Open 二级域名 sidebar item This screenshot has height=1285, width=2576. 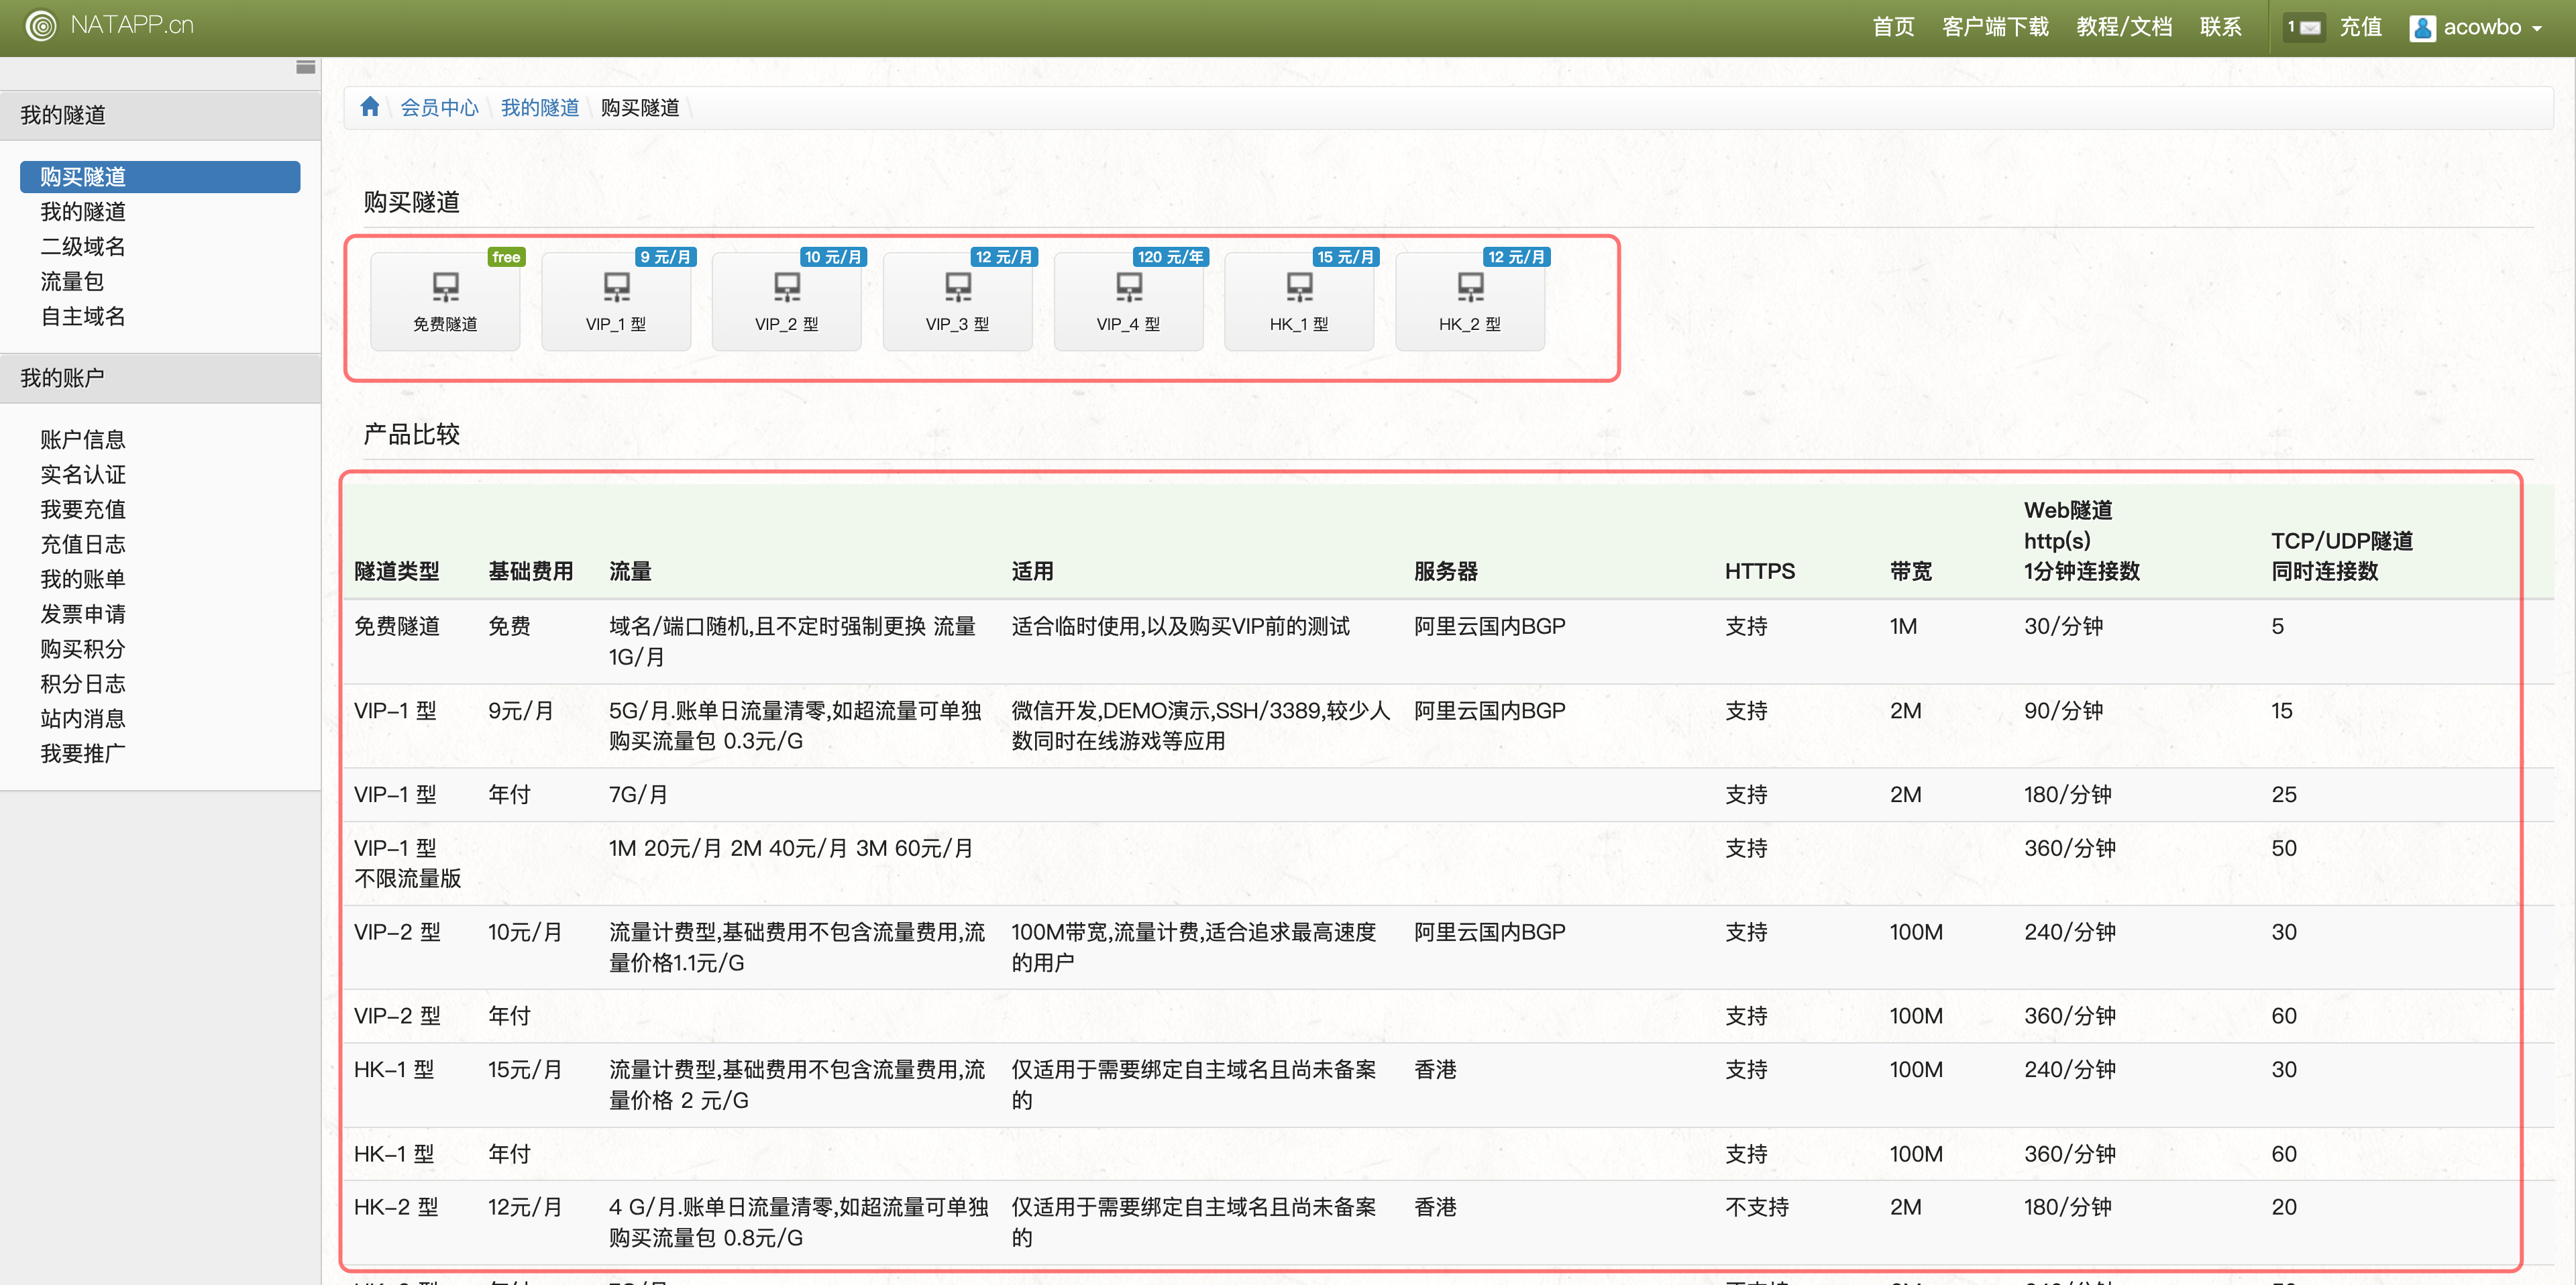point(83,247)
